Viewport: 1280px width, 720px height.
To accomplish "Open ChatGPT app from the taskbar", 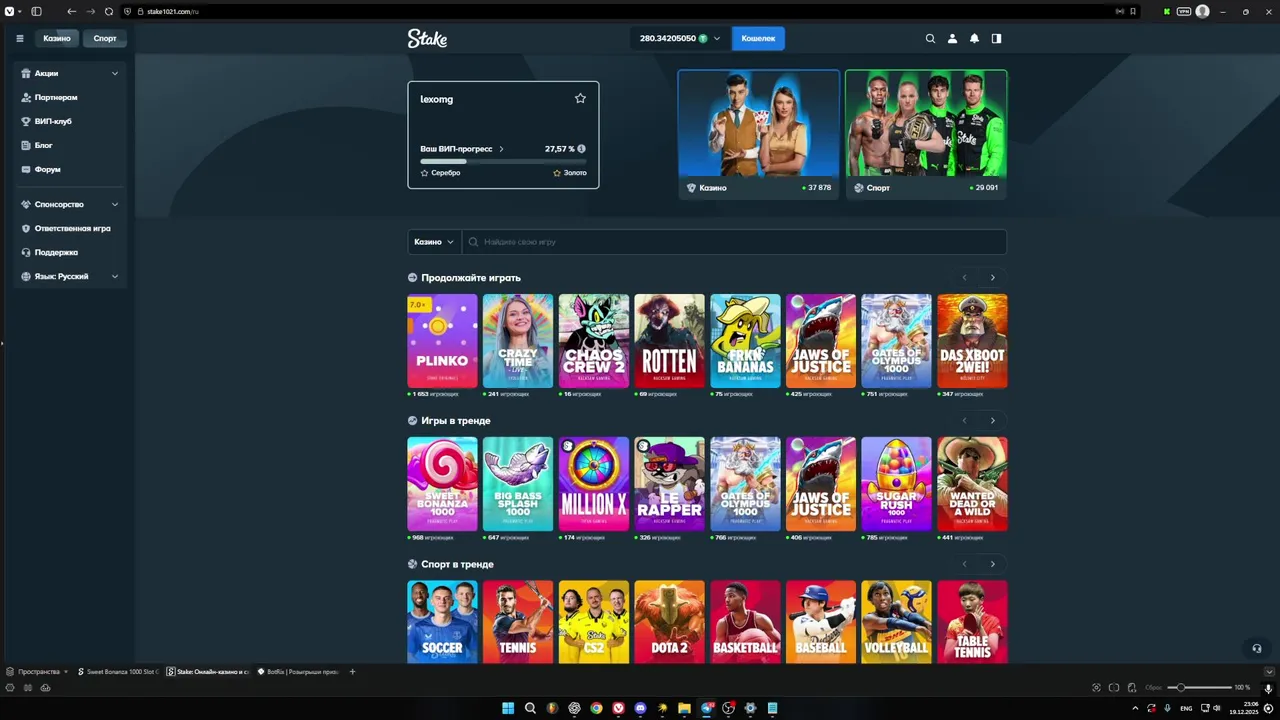I will point(574,708).
